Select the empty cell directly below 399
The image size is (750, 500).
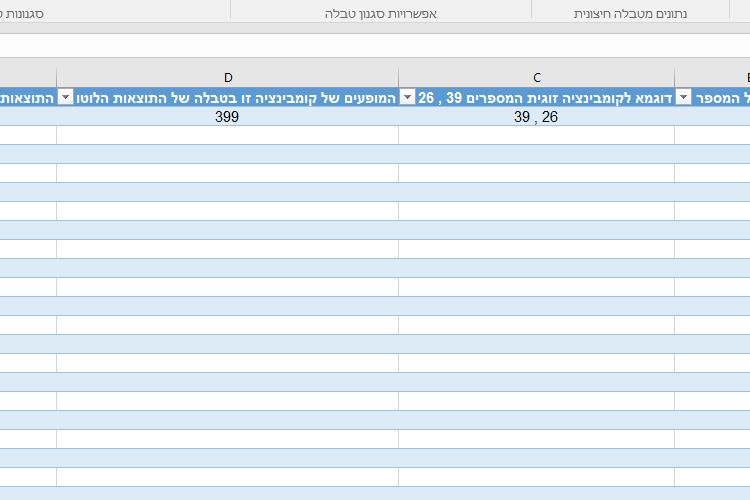click(228, 135)
